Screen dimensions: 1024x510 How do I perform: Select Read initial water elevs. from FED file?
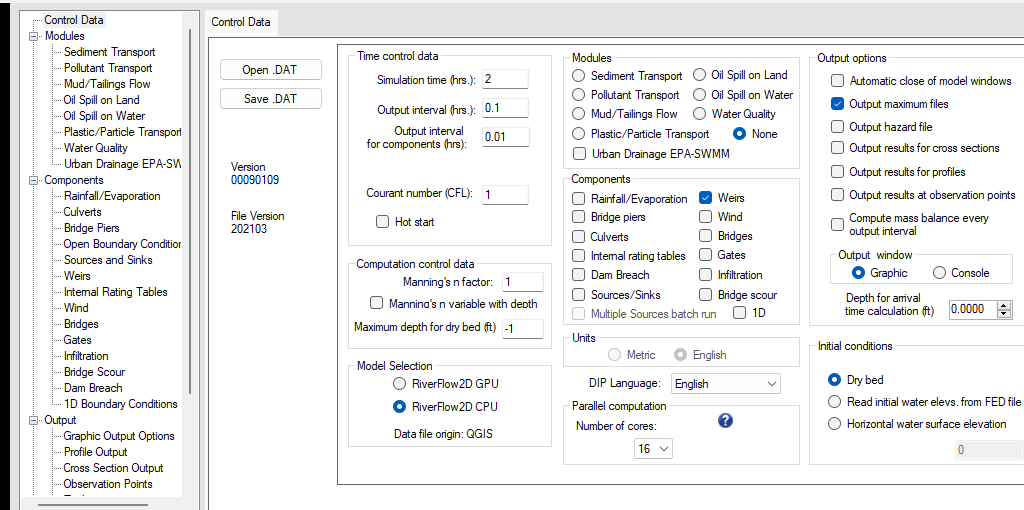click(x=834, y=401)
